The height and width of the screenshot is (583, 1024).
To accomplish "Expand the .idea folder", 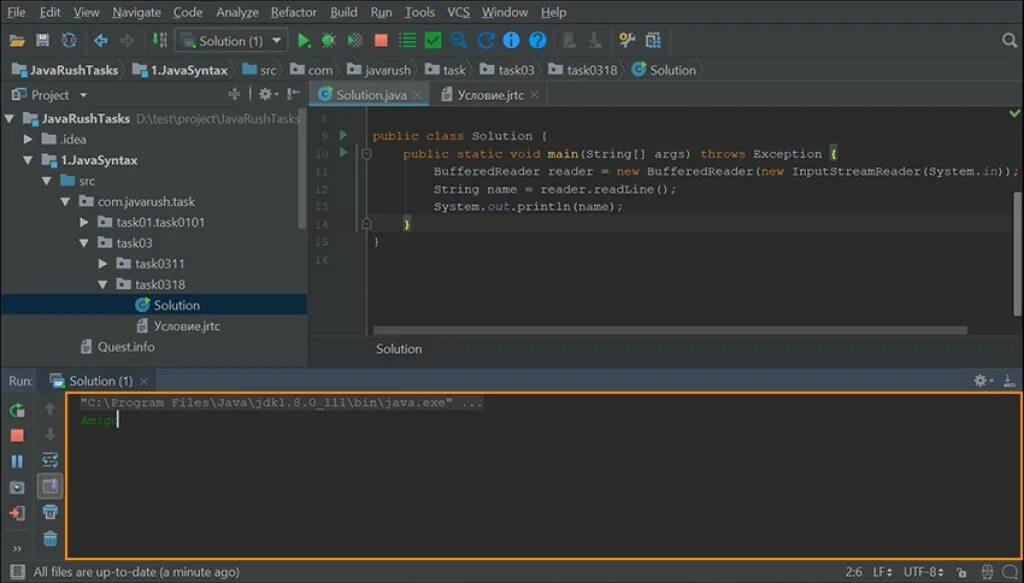I will point(28,139).
